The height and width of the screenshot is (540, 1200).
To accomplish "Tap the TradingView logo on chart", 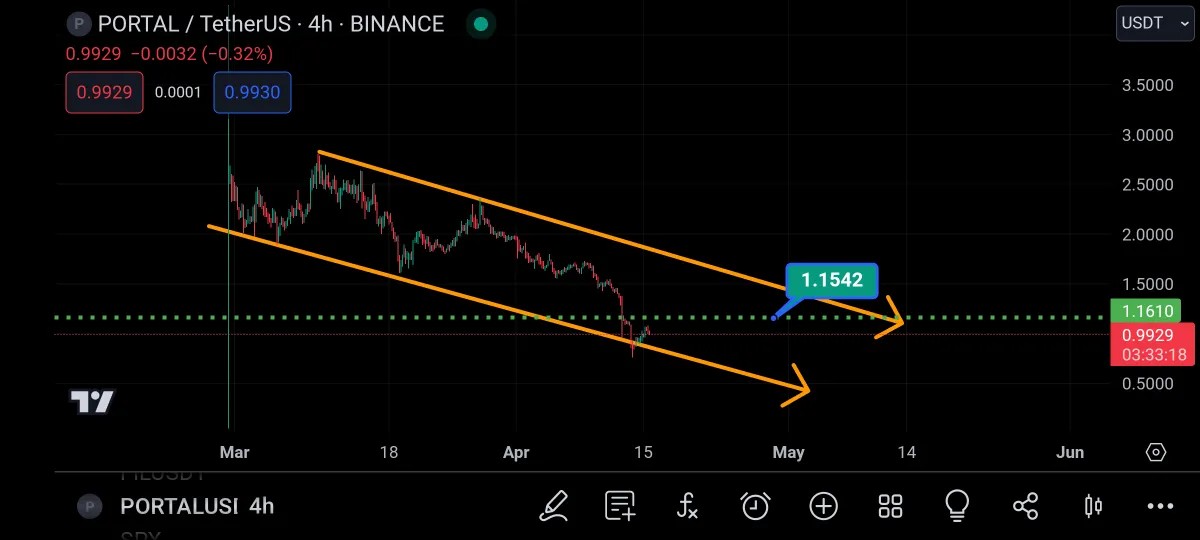I will (x=92, y=402).
